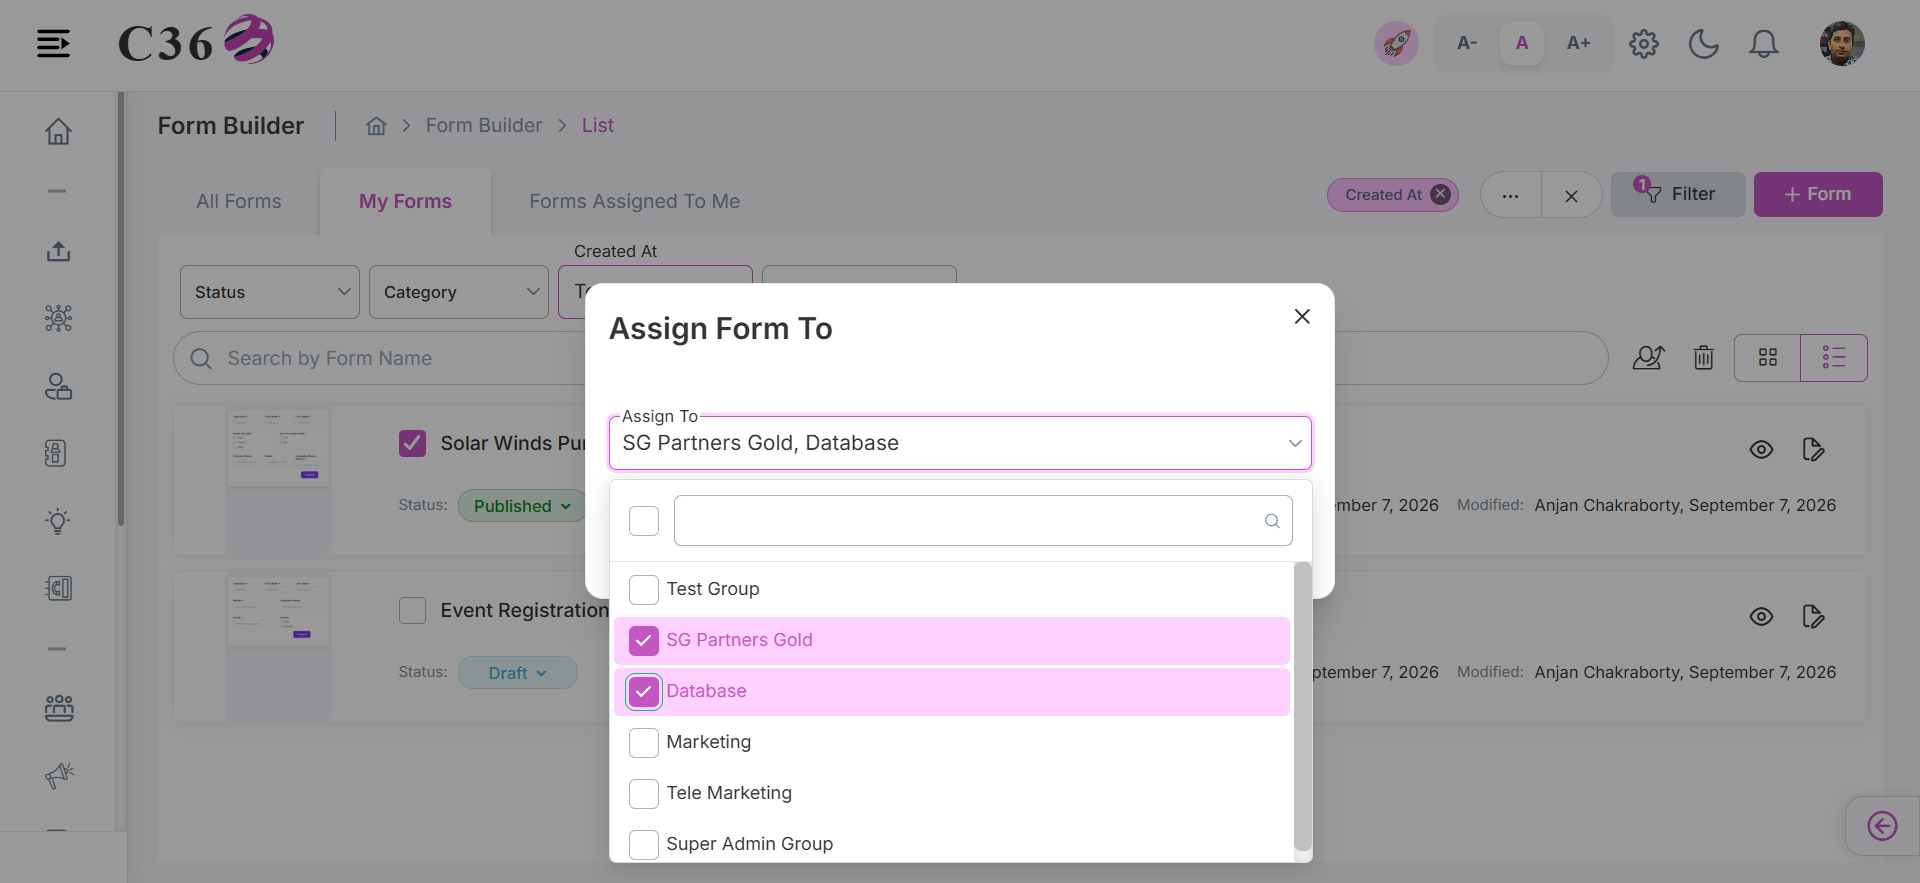Open Forms Assigned To Me tab
The height and width of the screenshot is (883, 1920).
point(635,201)
